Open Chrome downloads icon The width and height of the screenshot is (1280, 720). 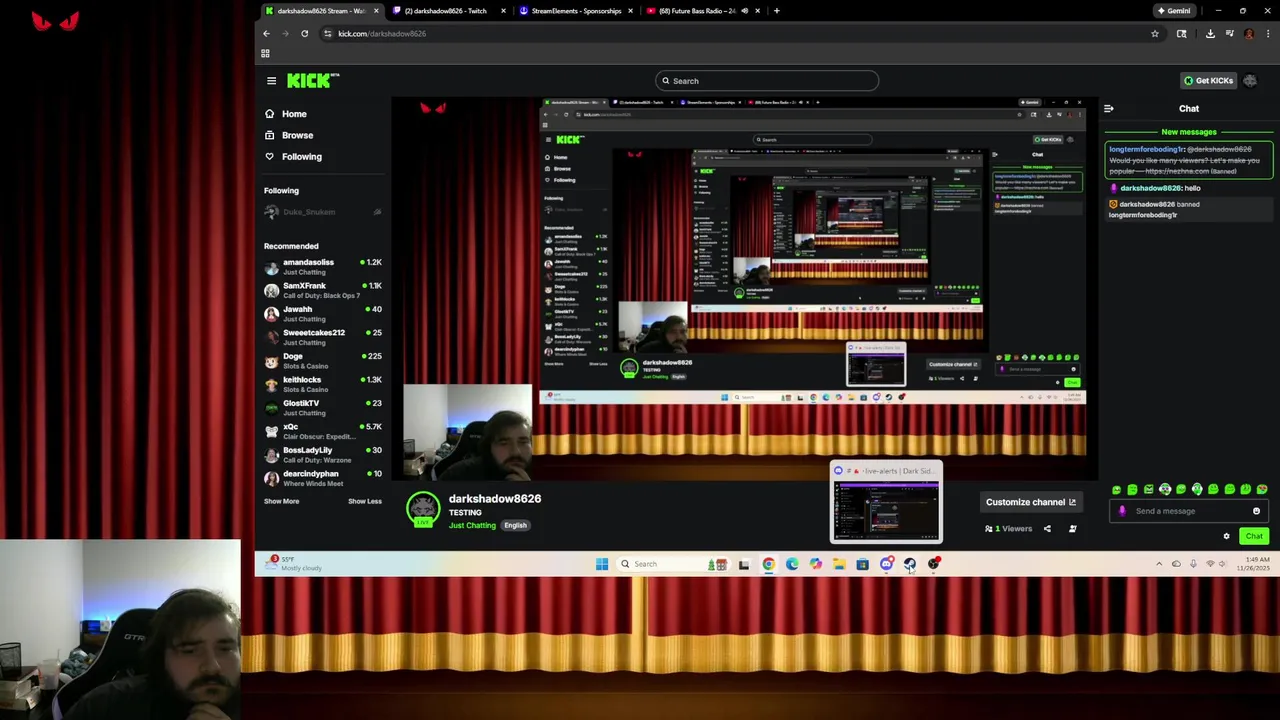coord(1210,34)
